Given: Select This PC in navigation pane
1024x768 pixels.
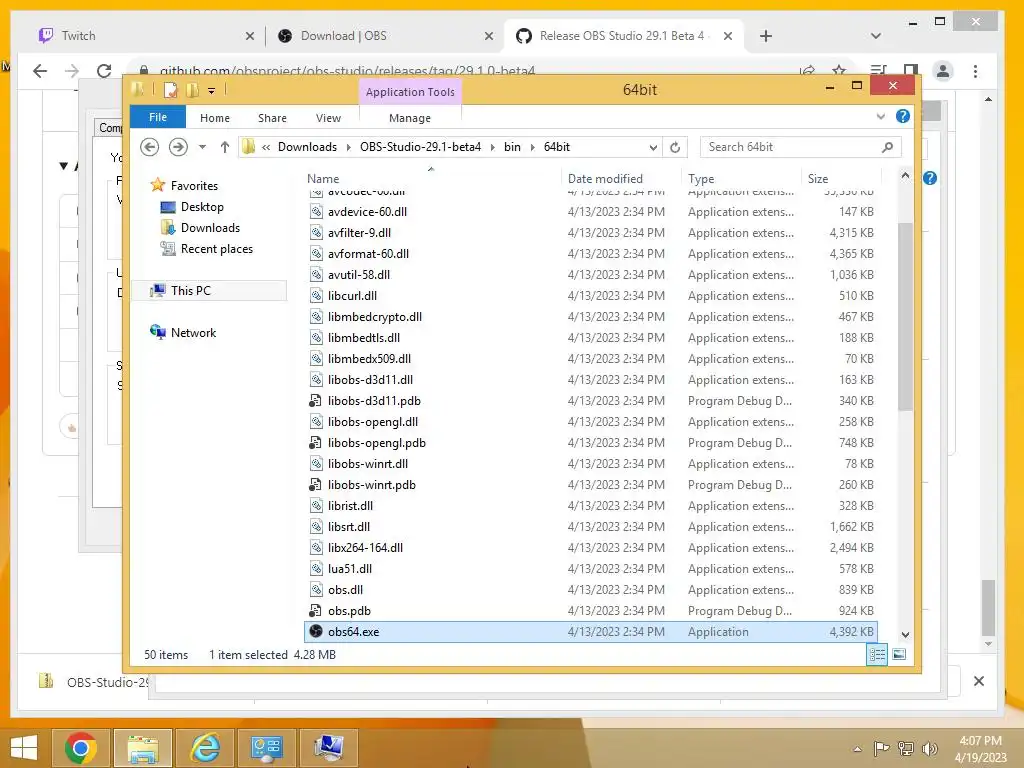Looking at the screenshot, I should pyautogui.click(x=191, y=291).
